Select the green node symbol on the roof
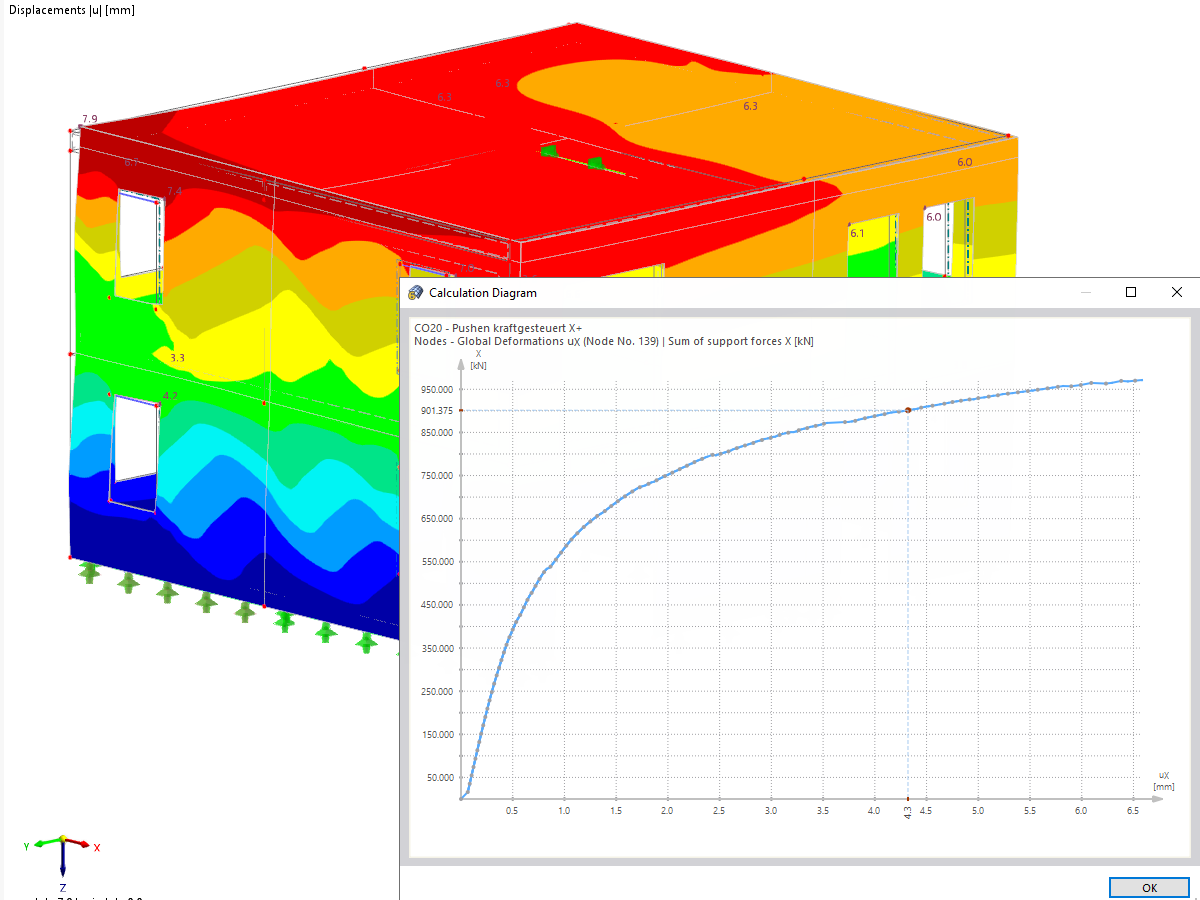 [x=548, y=150]
